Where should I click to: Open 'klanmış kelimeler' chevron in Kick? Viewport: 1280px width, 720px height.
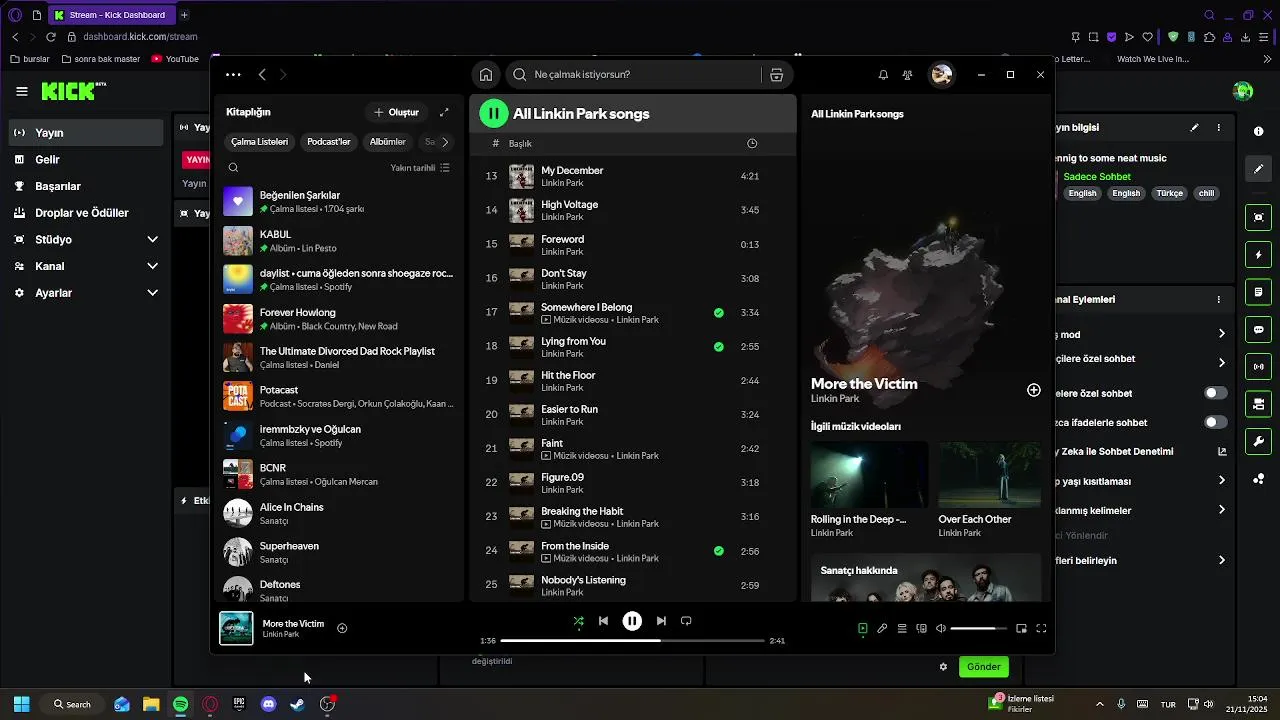click(x=1221, y=510)
